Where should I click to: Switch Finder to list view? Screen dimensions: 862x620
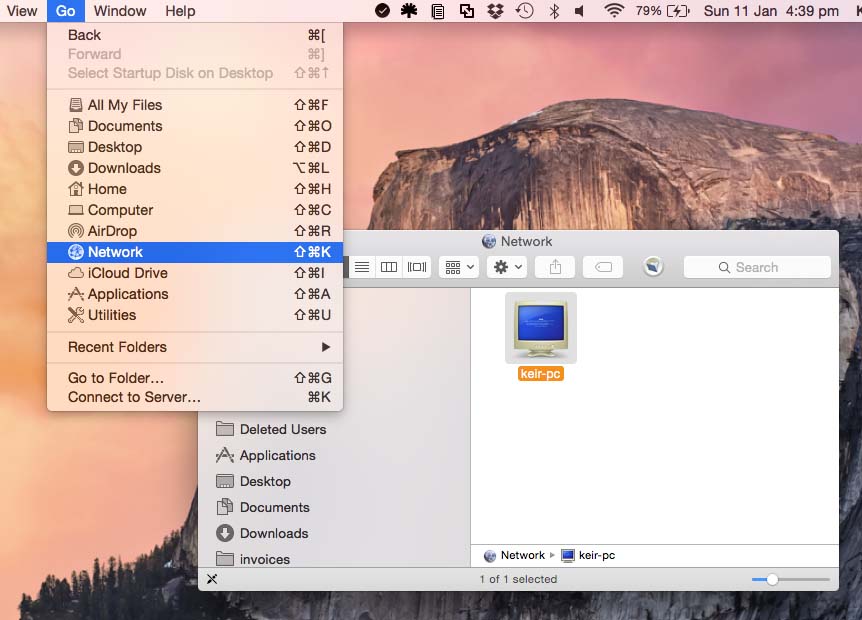pyautogui.click(x=362, y=268)
